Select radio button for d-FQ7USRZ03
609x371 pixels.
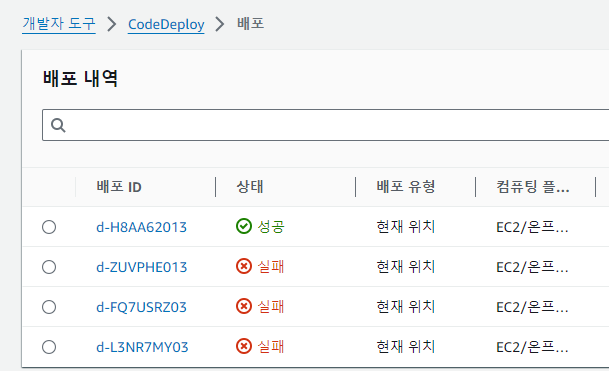(49, 307)
